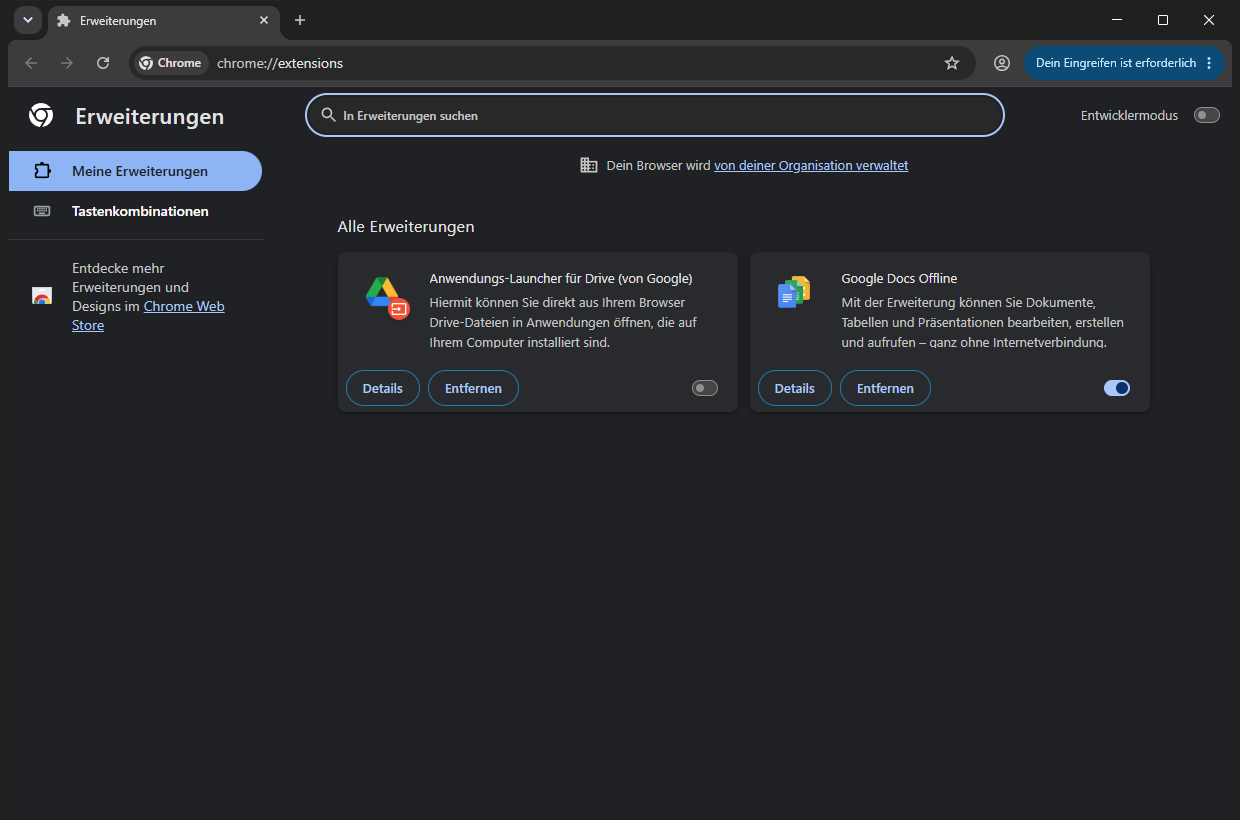Disable the Google Docs Offline toggle
The width and height of the screenshot is (1240, 820).
tap(1117, 388)
